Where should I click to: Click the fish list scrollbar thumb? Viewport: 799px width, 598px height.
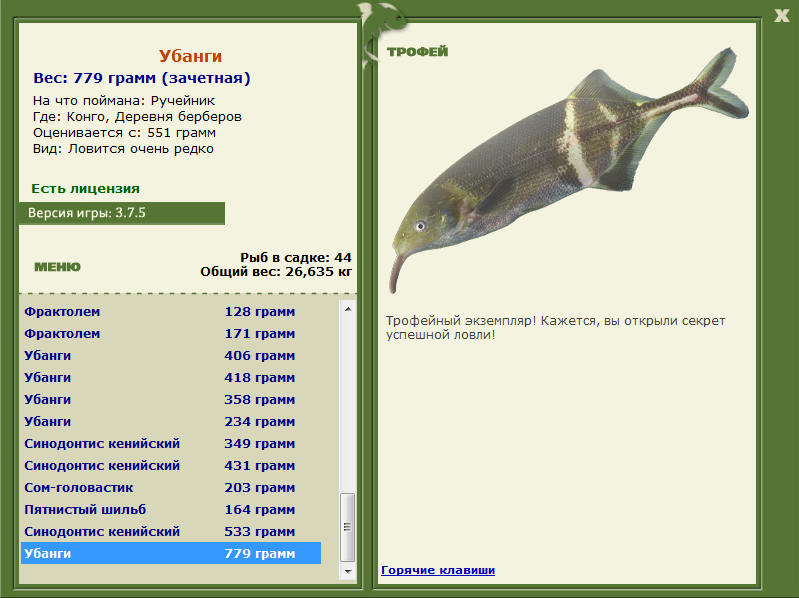pyautogui.click(x=348, y=527)
